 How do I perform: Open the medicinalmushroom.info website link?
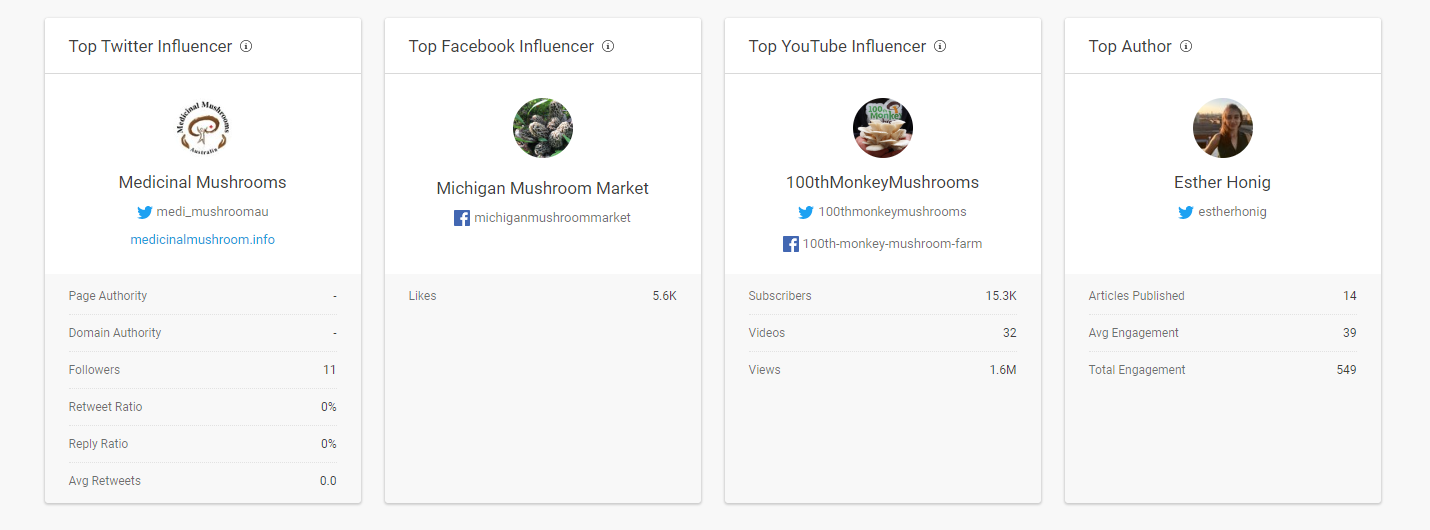(x=203, y=240)
